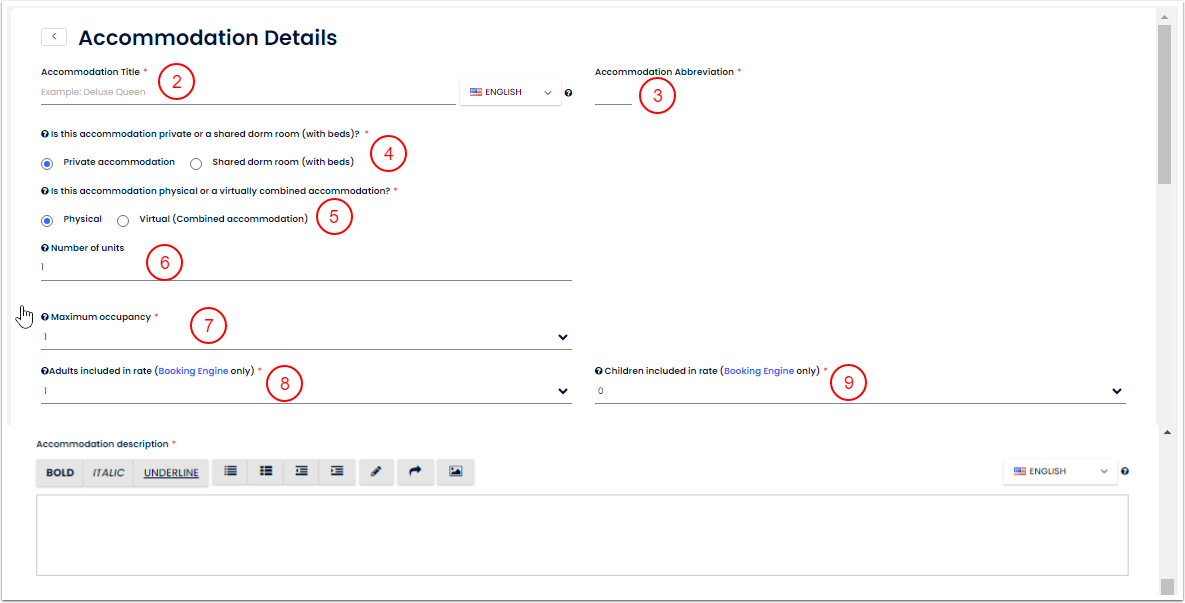1185x603 pixels.
Task: Expand the Maximum occupancy dropdown
Action: click(x=306, y=337)
